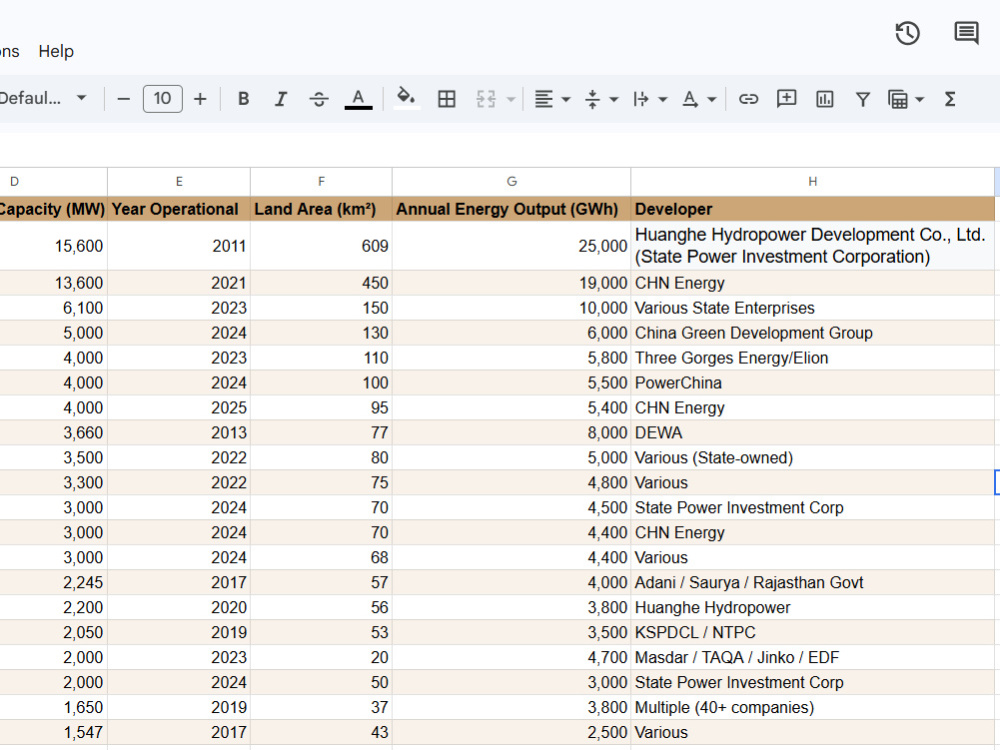Select the PowerChina cell
The width and height of the screenshot is (1000, 750).
pos(812,383)
